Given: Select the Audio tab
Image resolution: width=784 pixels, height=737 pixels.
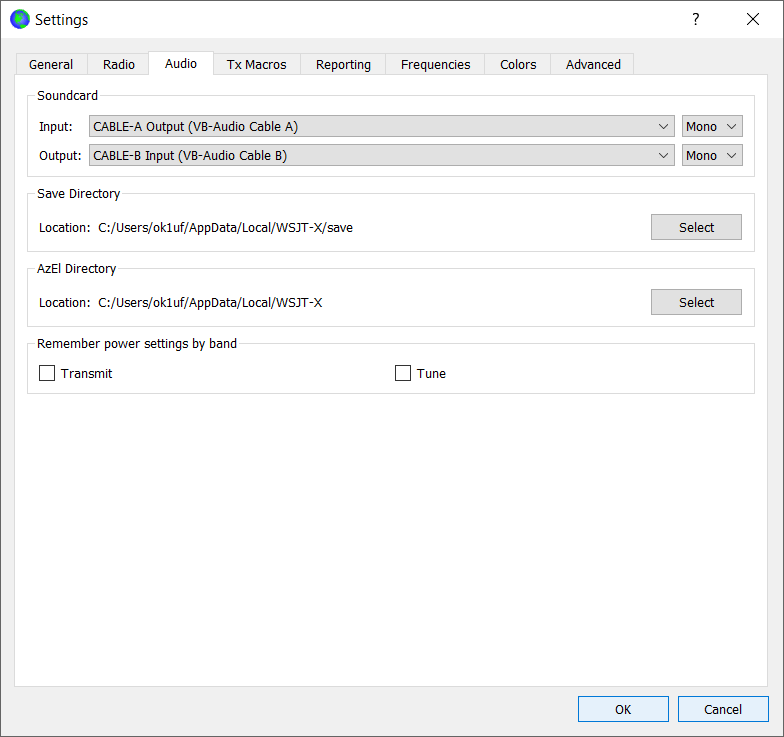Looking at the screenshot, I should (x=181, y=63).
